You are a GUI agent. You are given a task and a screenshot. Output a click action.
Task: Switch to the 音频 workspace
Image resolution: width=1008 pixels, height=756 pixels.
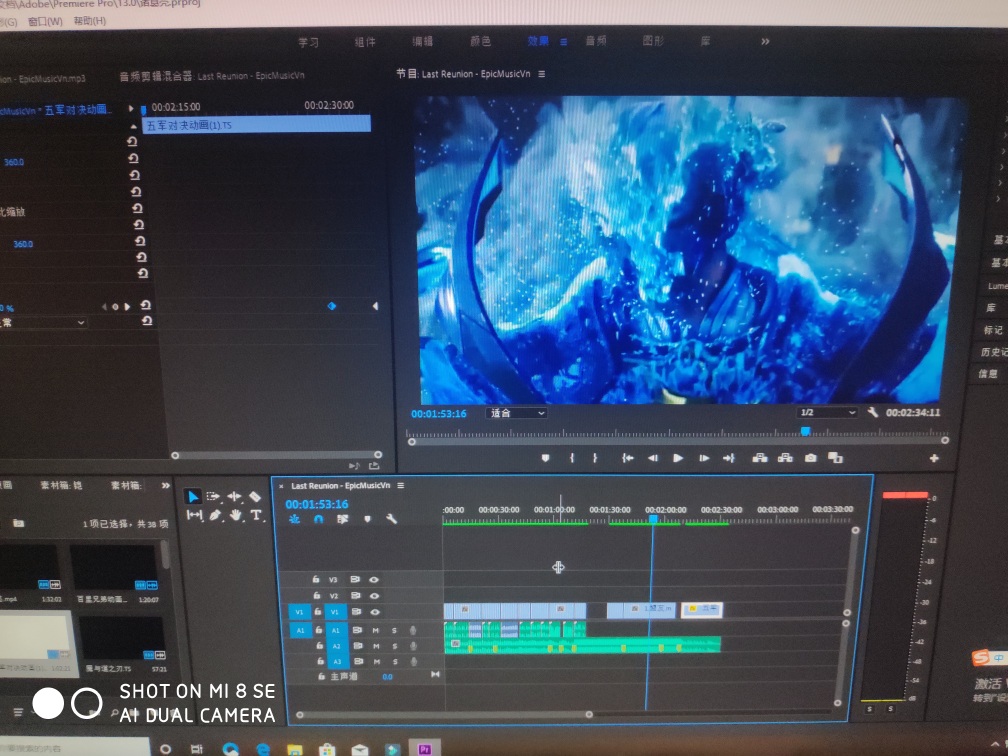596,41
